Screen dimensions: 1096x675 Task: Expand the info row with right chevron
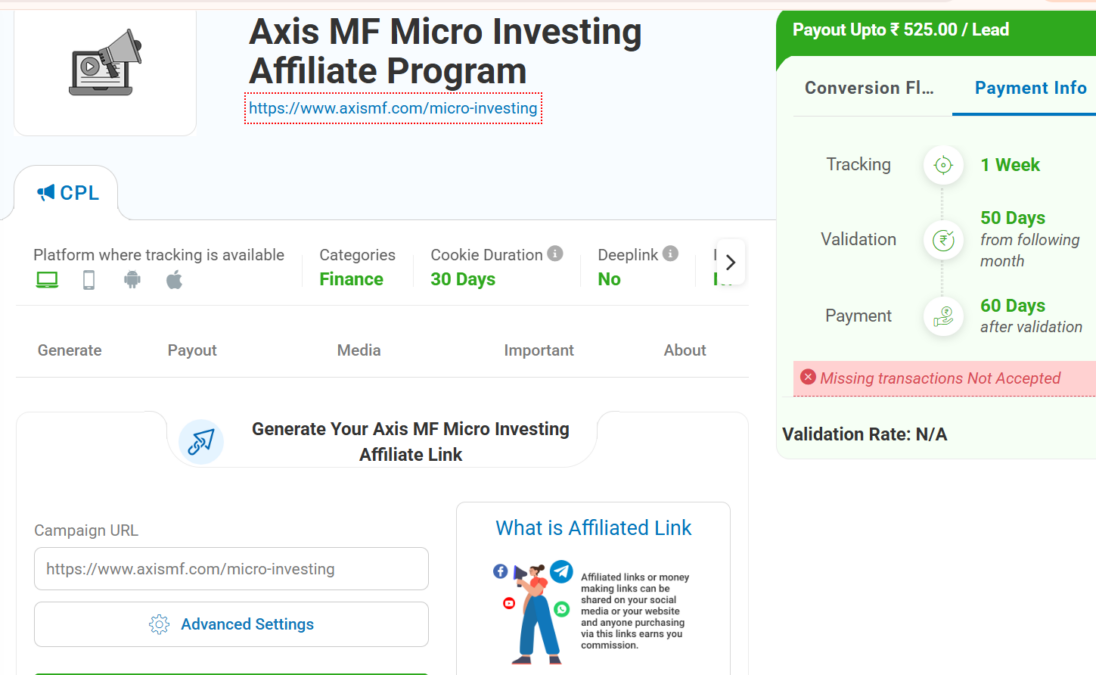(x=730, y=262)
